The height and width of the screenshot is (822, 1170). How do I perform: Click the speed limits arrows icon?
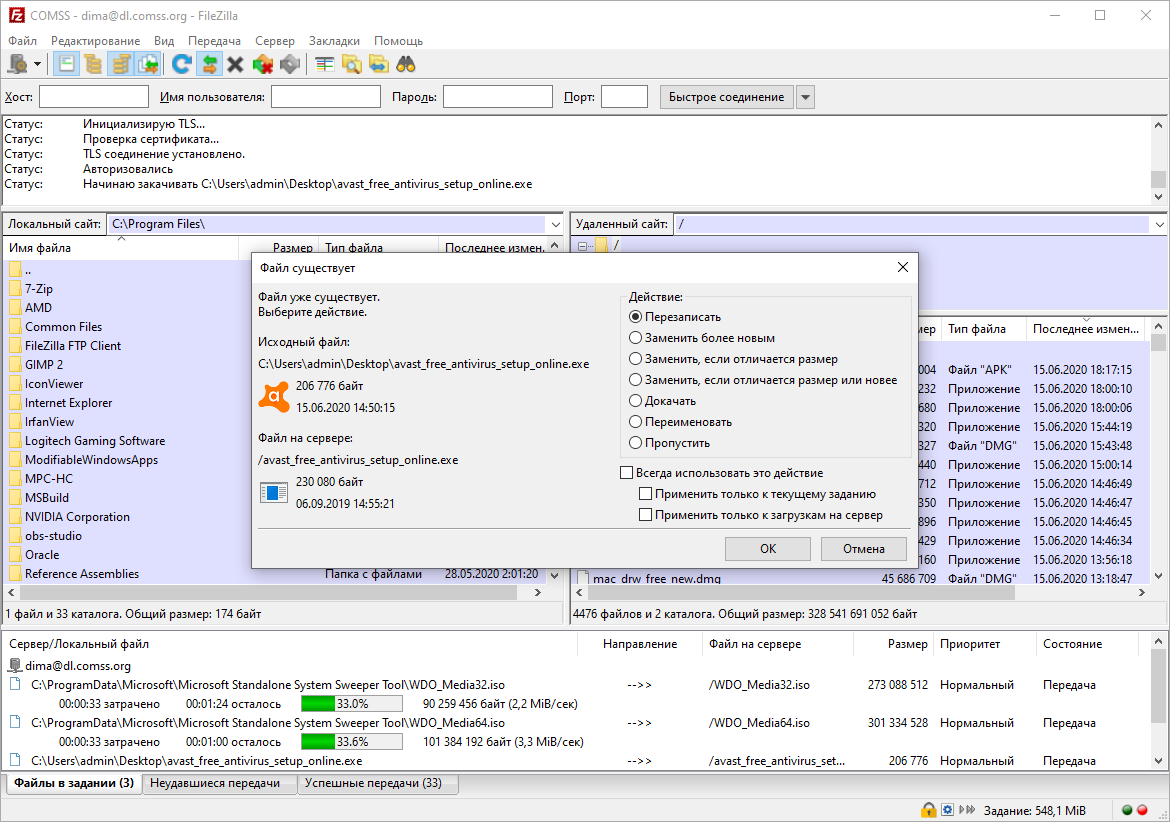point(967,809)
